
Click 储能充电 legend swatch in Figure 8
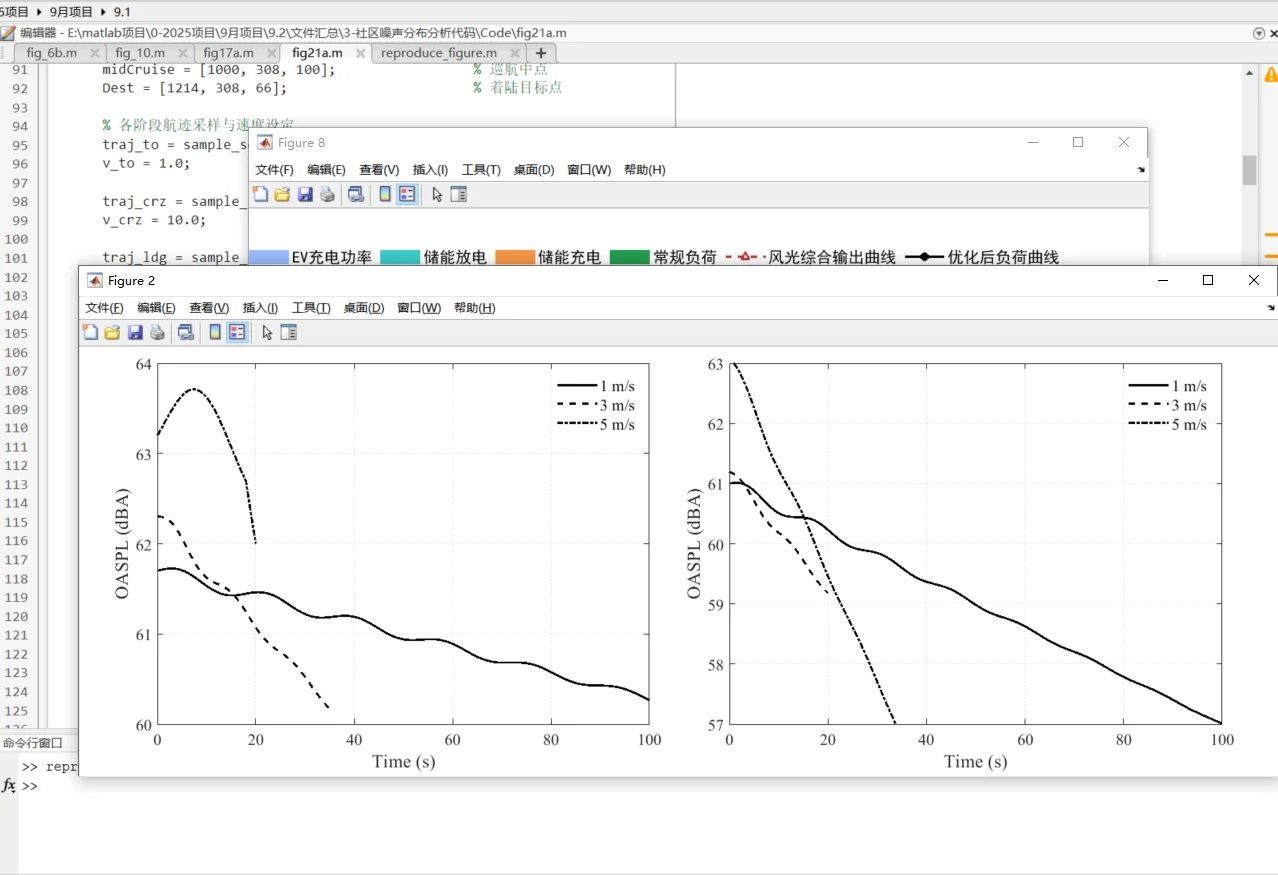[x=514, y=258]
